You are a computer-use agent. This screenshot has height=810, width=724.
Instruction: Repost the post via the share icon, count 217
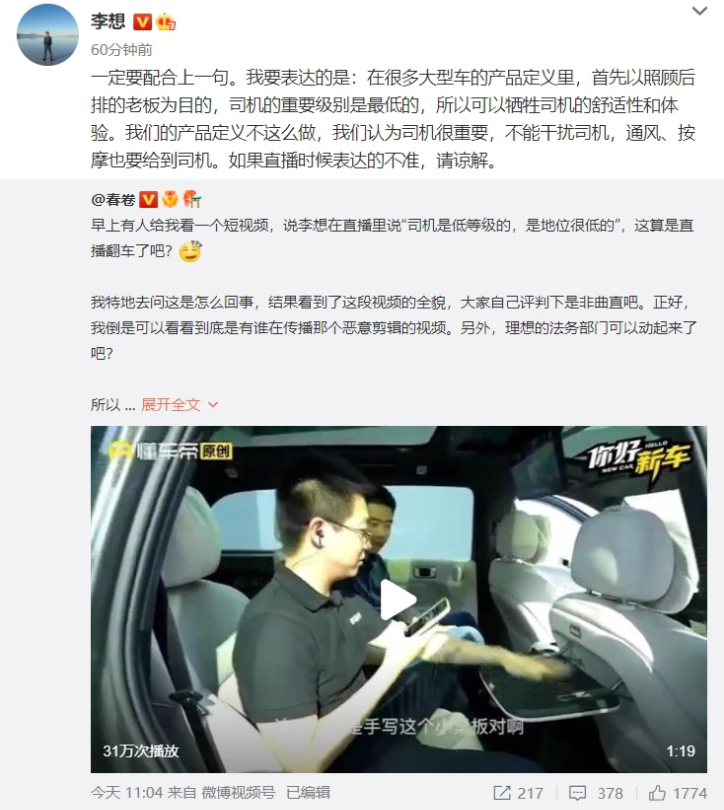(518, 793)
